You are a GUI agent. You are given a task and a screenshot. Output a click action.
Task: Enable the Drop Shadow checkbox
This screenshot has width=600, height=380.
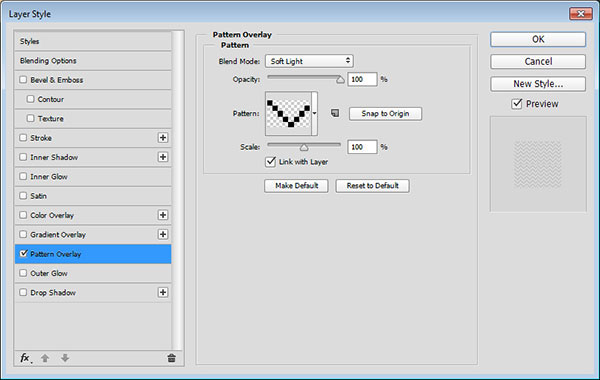23,292
